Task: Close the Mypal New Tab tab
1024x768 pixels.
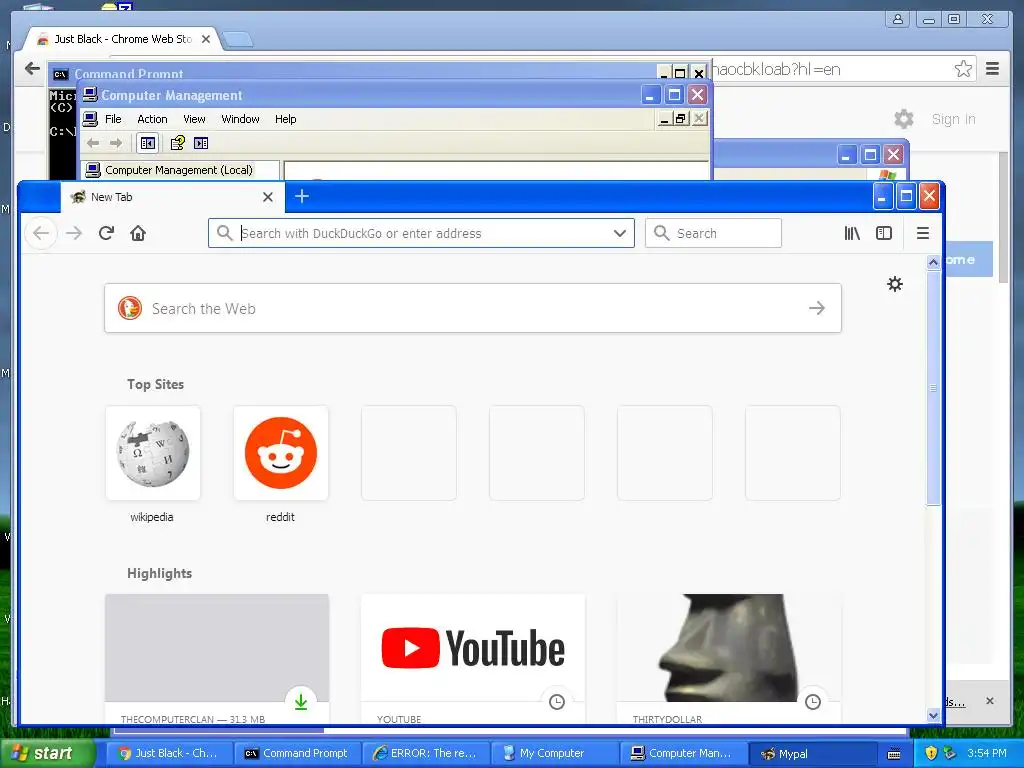Action: click(x=268, y=197)
